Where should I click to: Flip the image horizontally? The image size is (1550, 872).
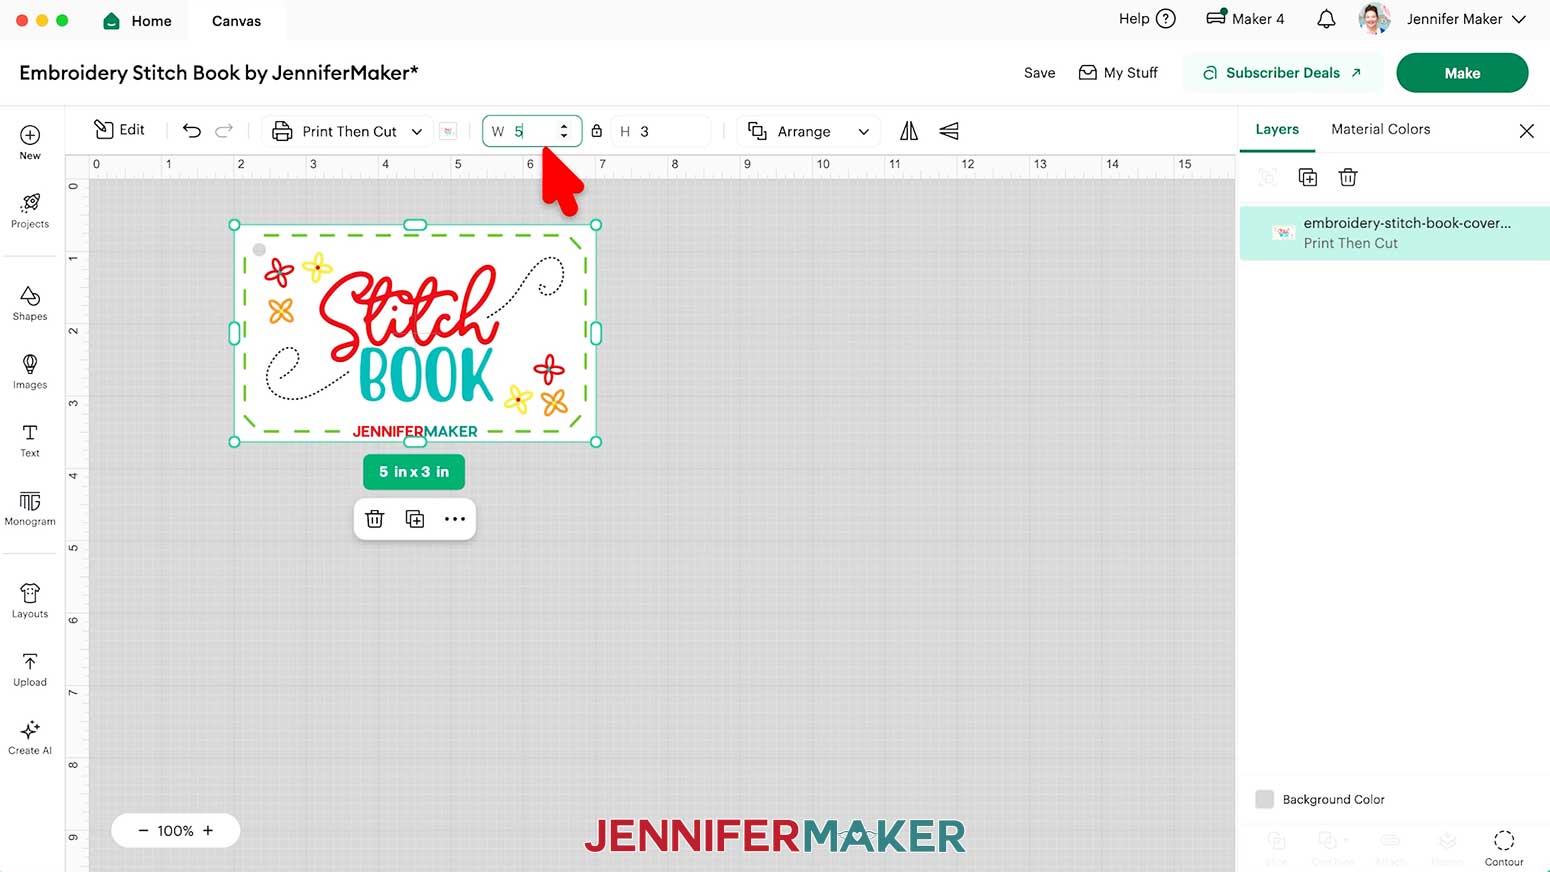coord(909,131)
